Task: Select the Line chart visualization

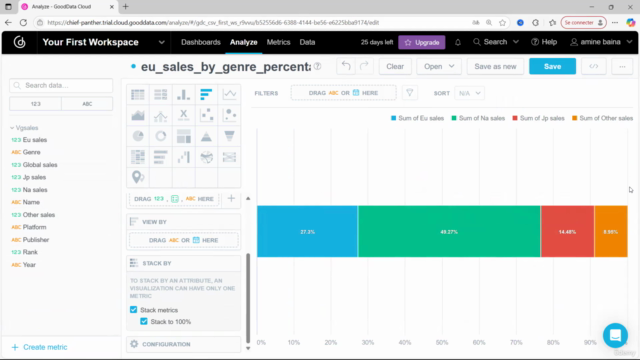Action: [229, 94]
